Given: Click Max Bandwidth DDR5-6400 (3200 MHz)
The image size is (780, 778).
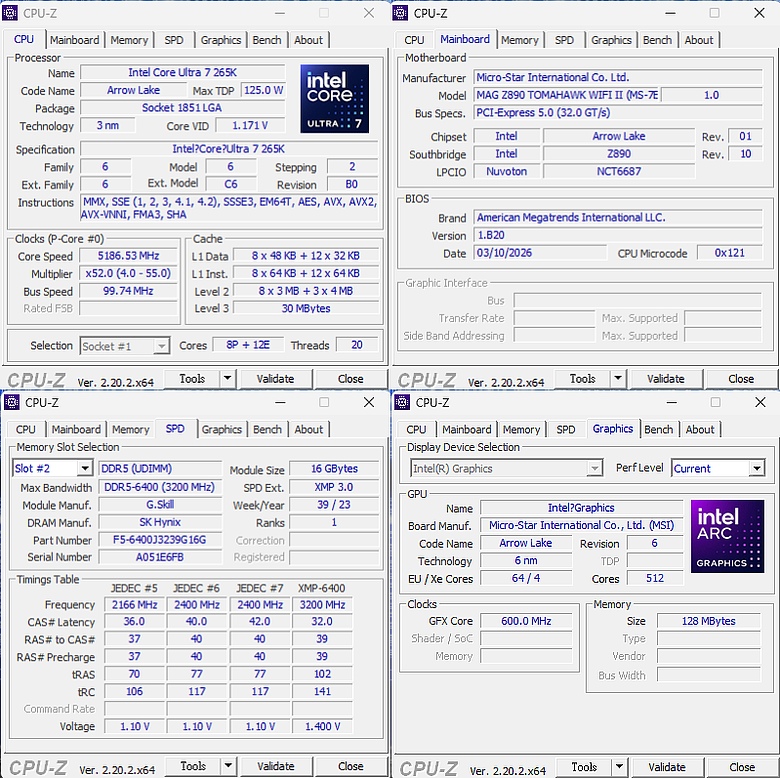Looking at the screenshot, I should [x=160, y=487].
